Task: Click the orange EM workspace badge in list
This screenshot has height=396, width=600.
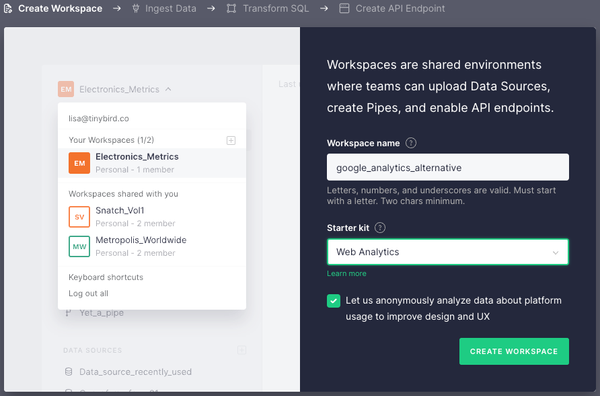Action: pos(79,163)
